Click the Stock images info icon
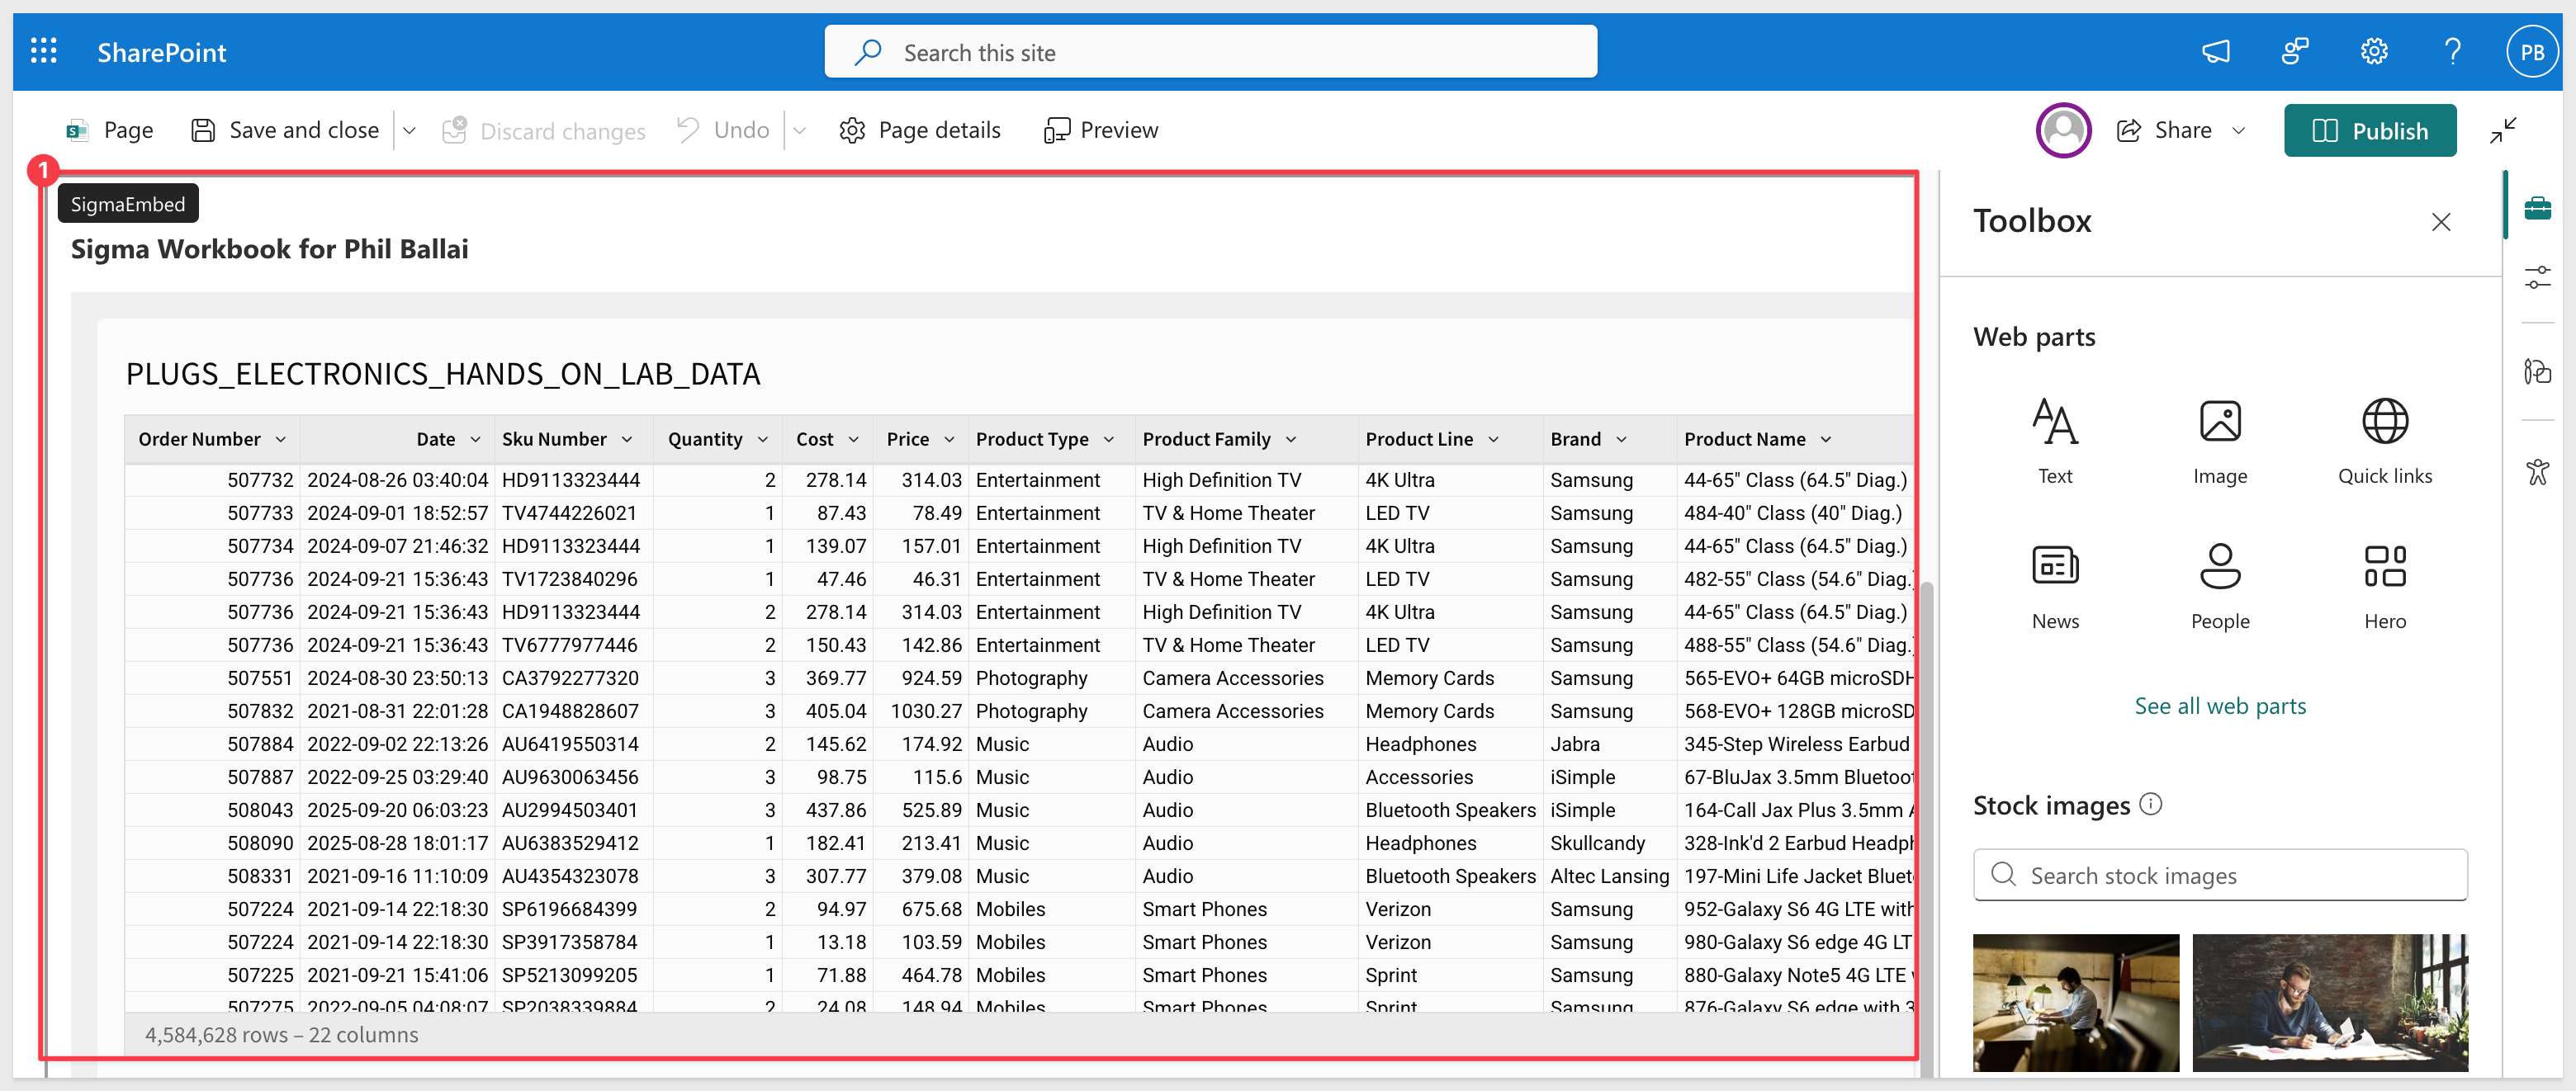The image size is (2576, 1091). coord(2151,804)
